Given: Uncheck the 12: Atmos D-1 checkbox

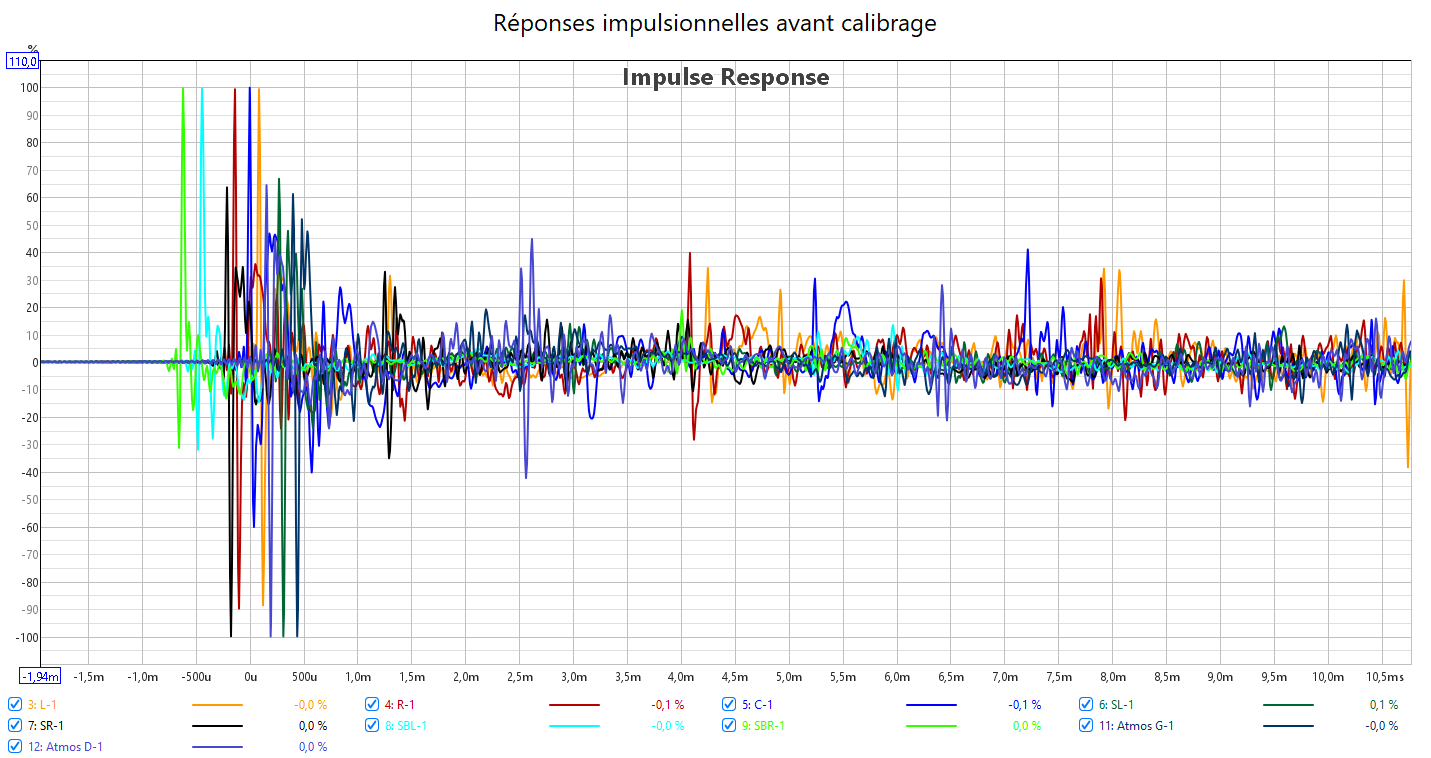Looking at the screenshot, I should pyautogui.click(x=15, y=746).
